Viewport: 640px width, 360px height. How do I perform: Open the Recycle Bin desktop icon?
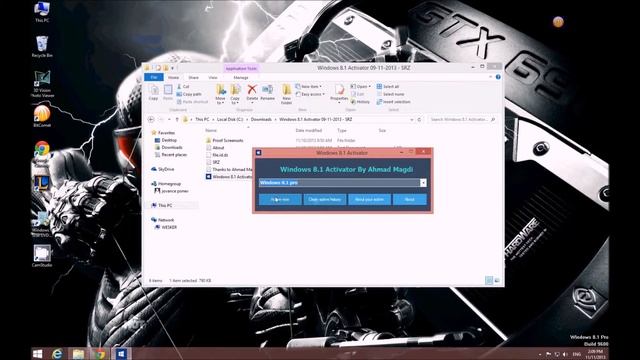coord(42,47)
